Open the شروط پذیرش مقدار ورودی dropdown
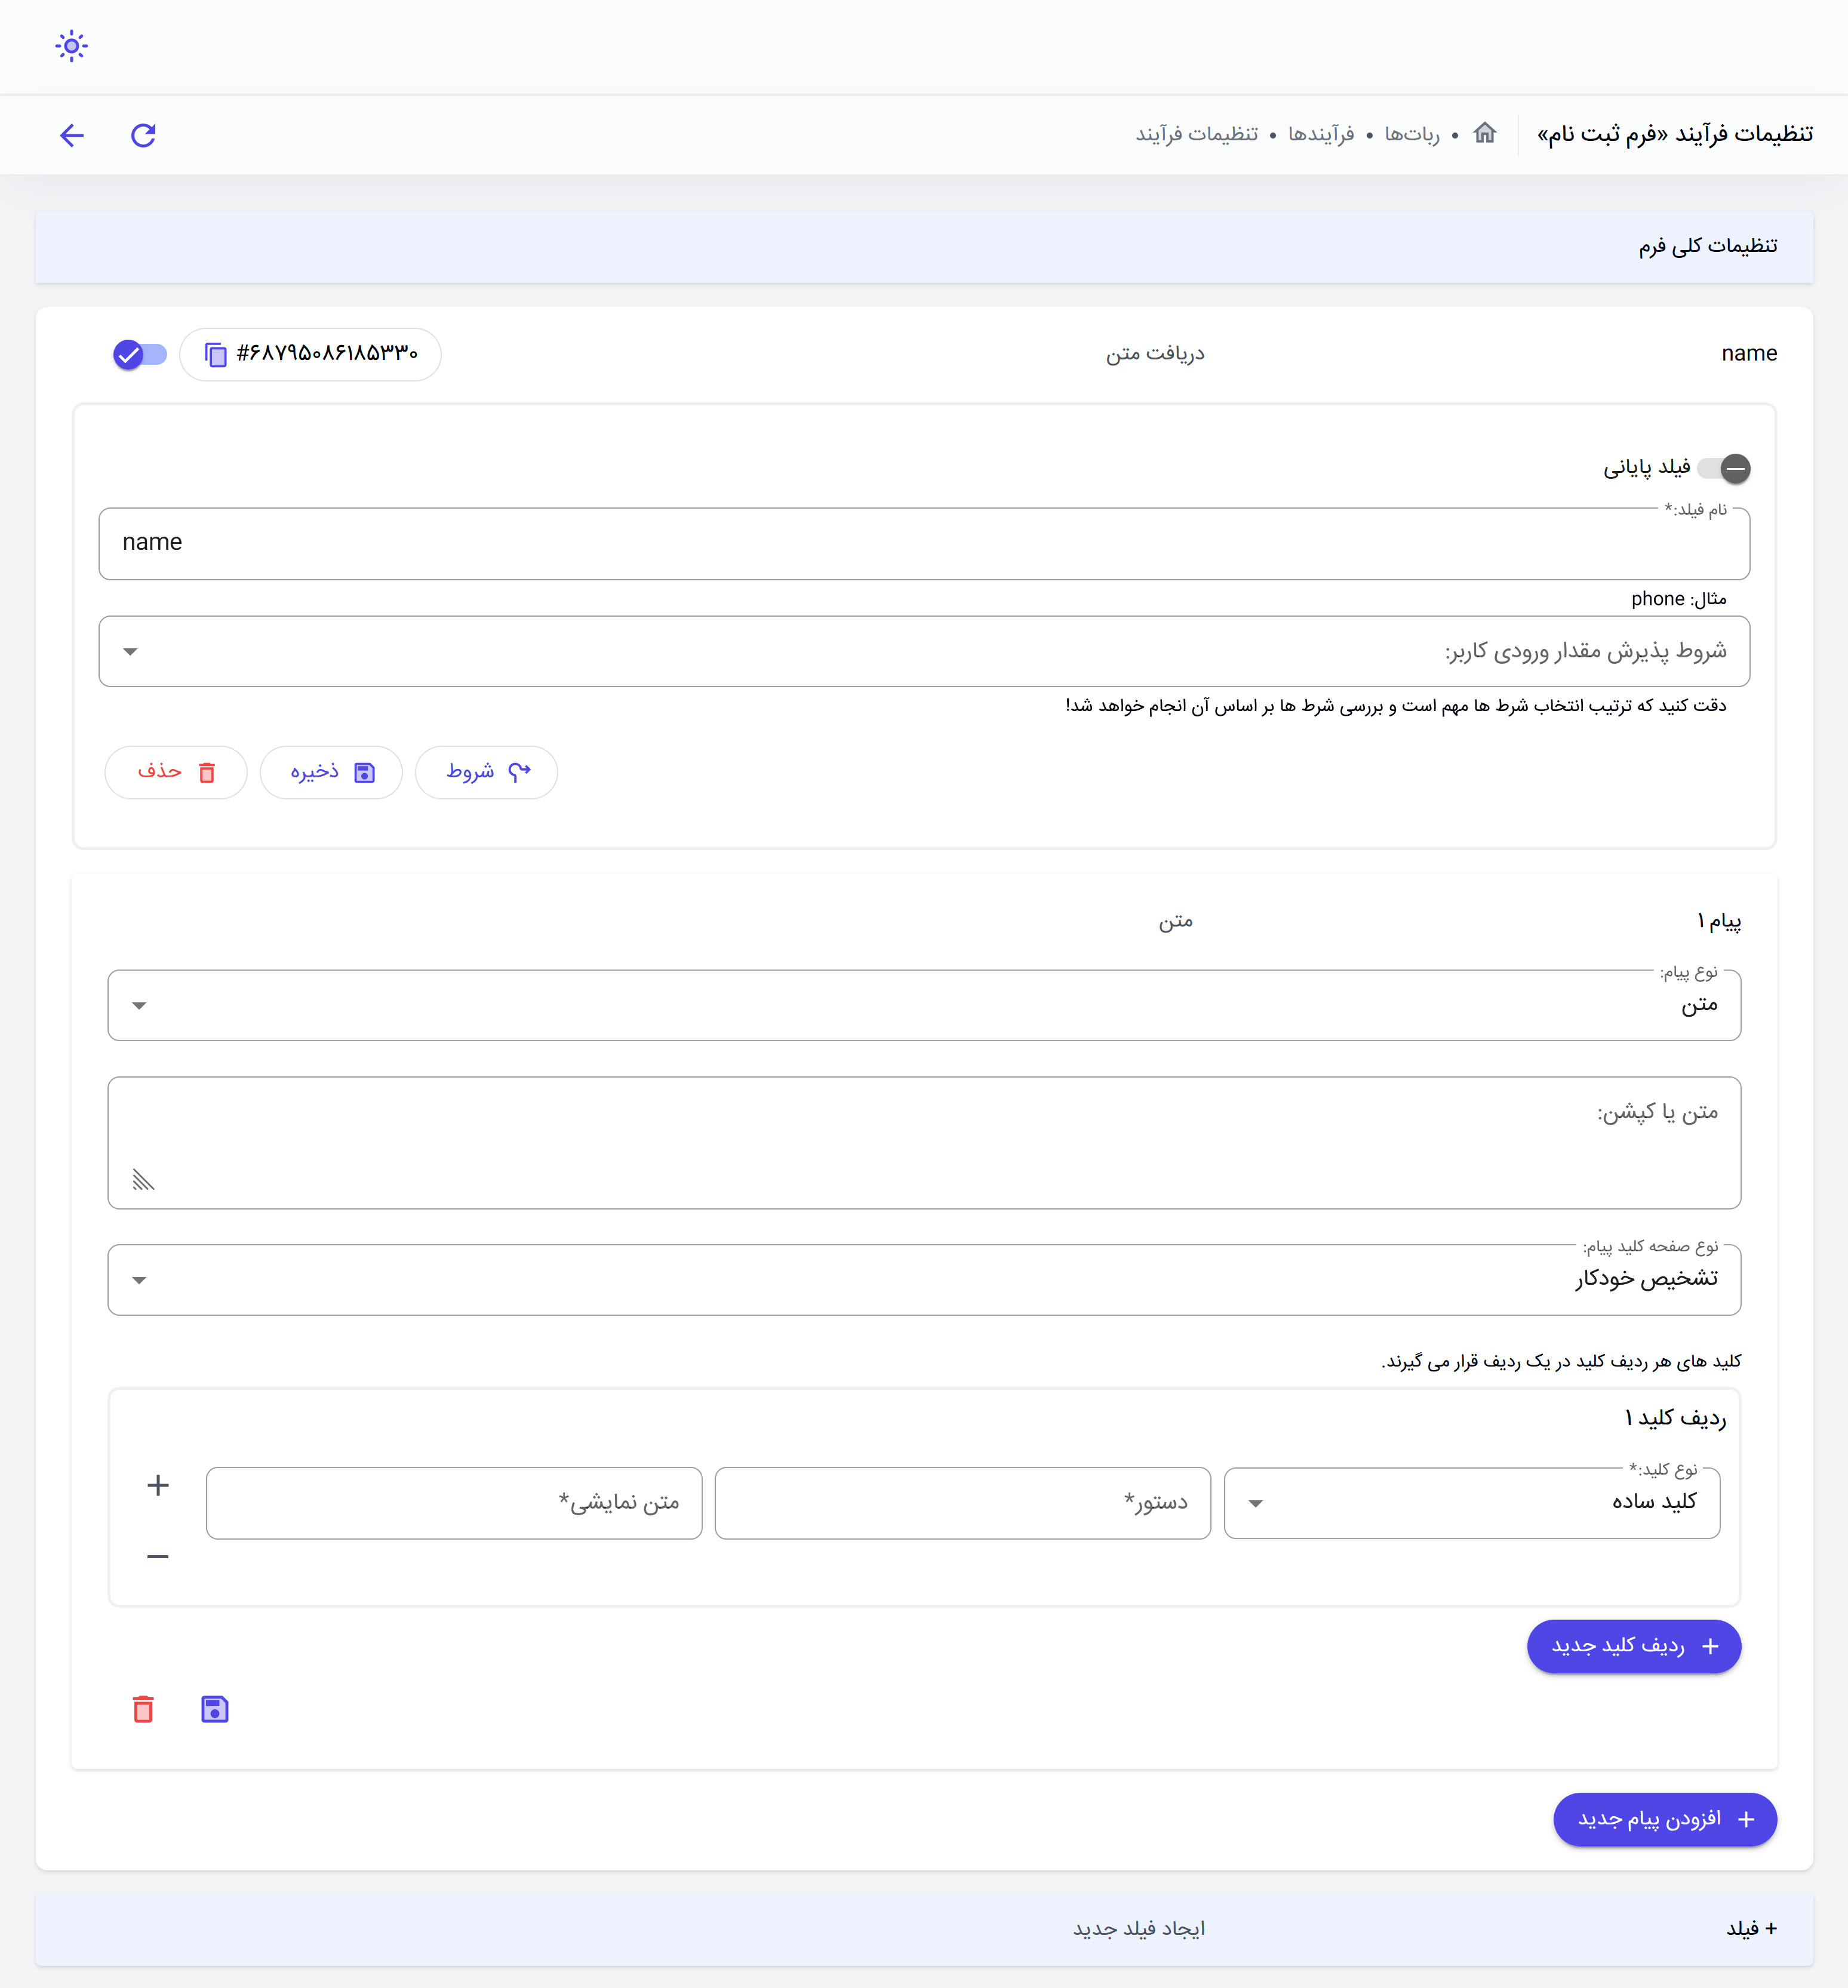Image resolution: width=1848 pixels, height=1988 pixels. [924, 651]
